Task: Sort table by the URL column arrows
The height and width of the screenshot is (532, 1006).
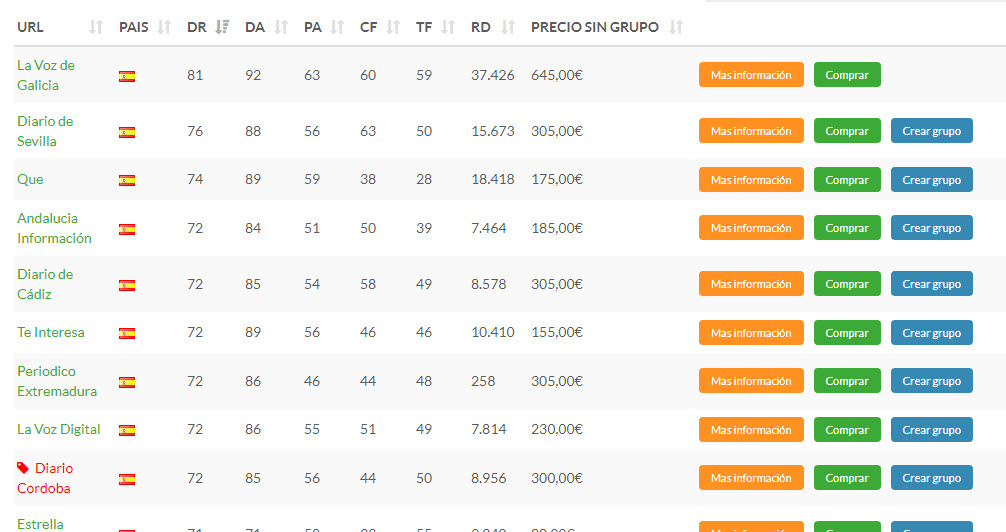Action: click(96, 27)
